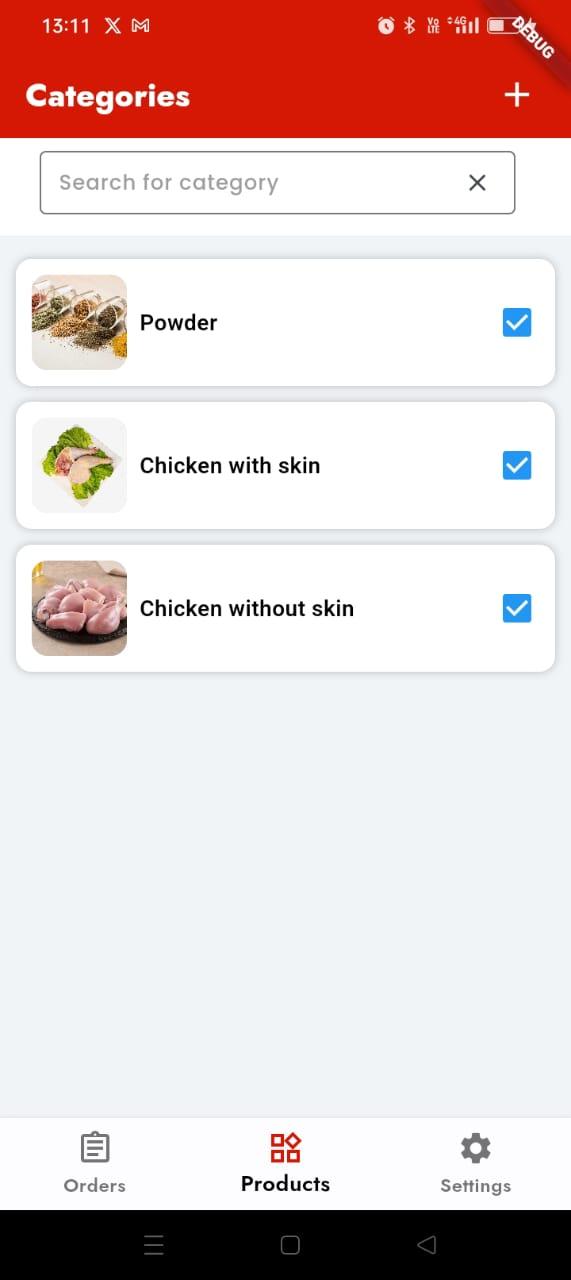Open the Chicken without skin text label

click(247, 608)
